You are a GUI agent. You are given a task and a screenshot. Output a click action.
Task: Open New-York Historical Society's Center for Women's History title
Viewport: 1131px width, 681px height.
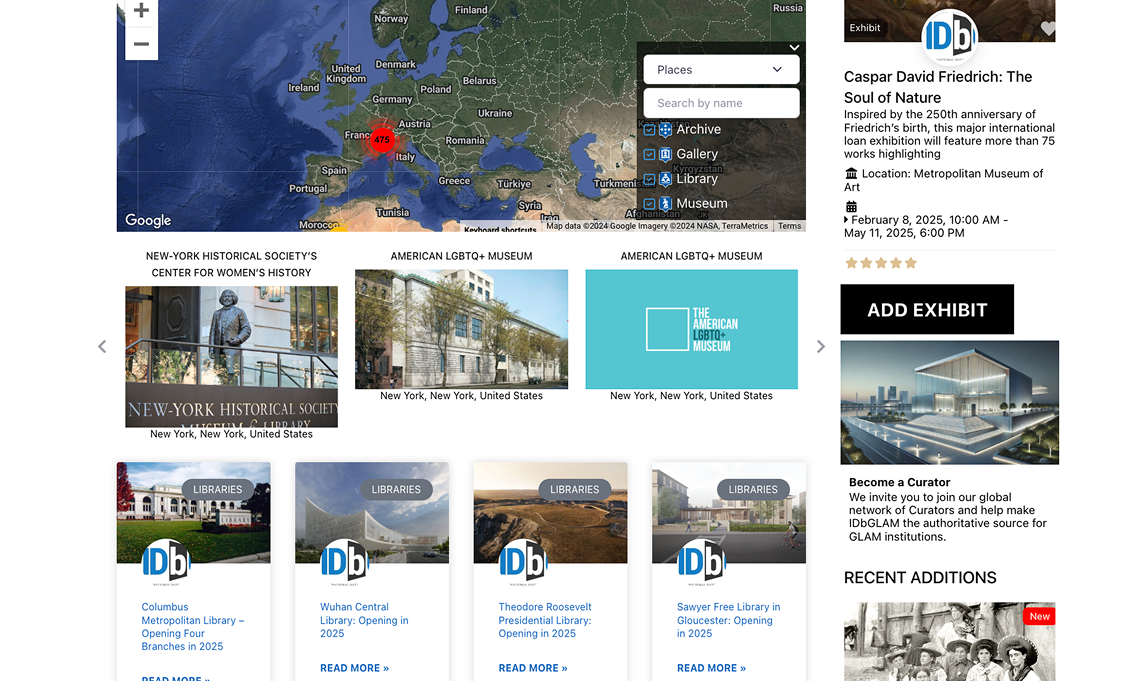point(232,264)
